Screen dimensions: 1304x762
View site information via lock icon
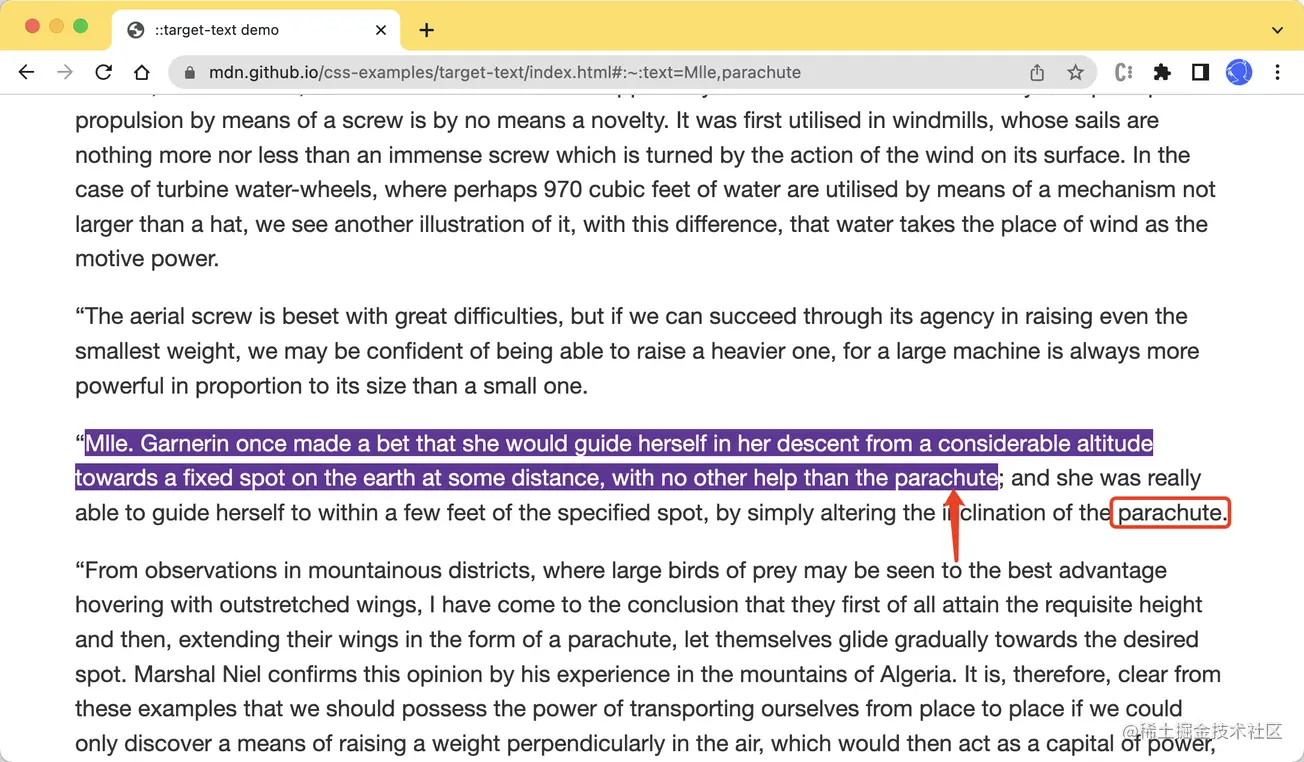click(189, 72)
